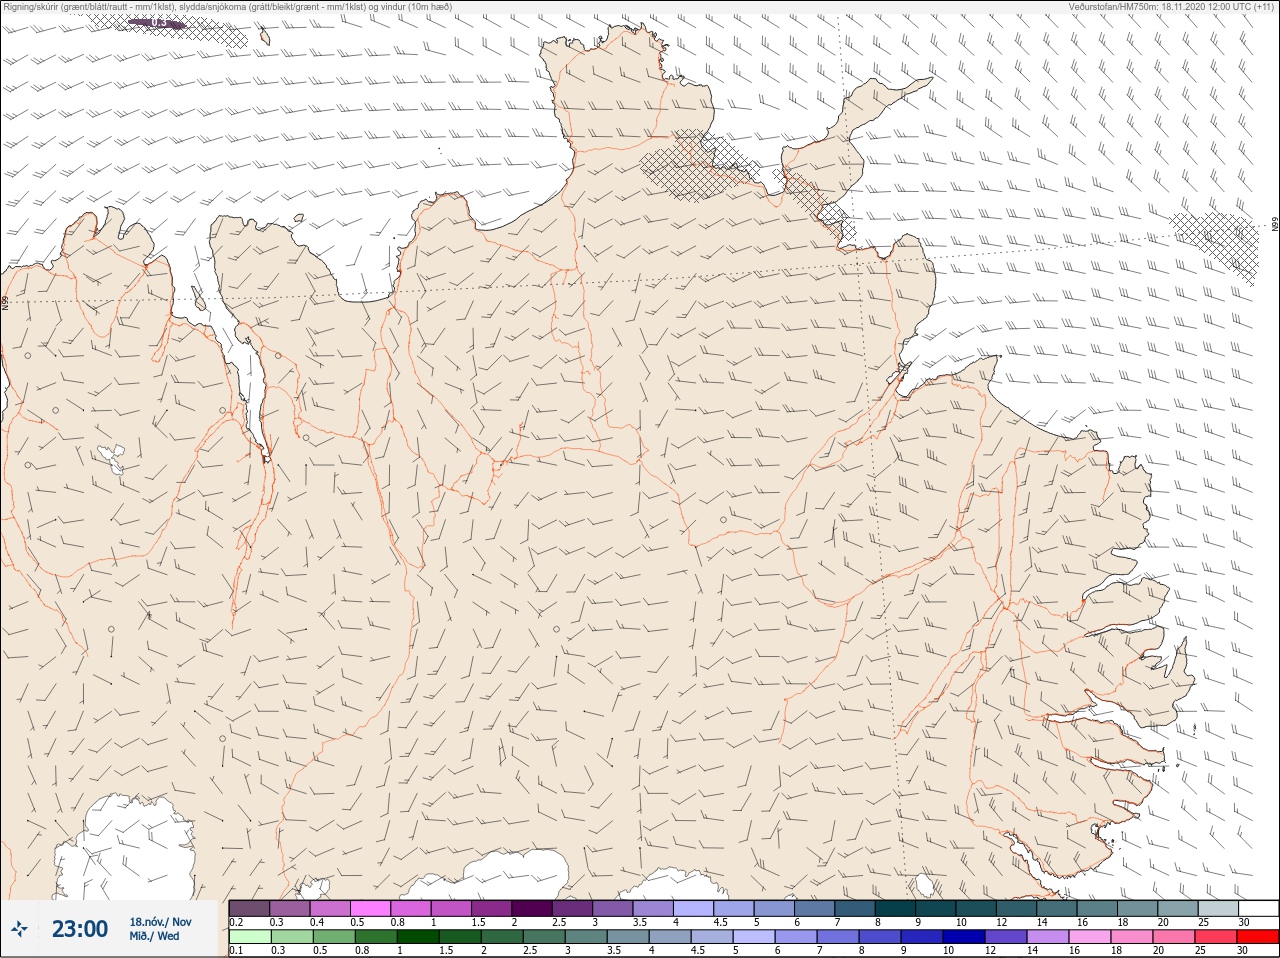Click the "0.2" label in the upper legend
1280x958 pixels.
click(x=236, y=922)
